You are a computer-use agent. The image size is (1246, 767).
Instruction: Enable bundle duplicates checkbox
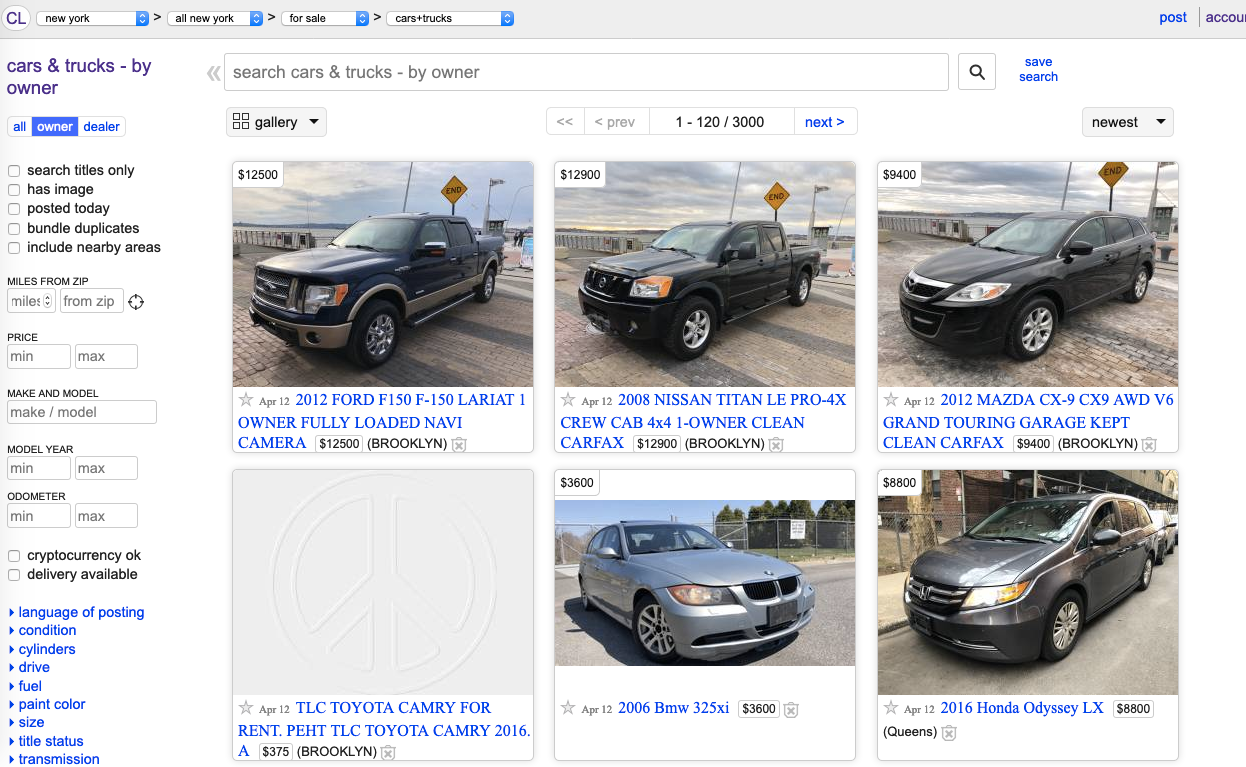click(14, 229)
